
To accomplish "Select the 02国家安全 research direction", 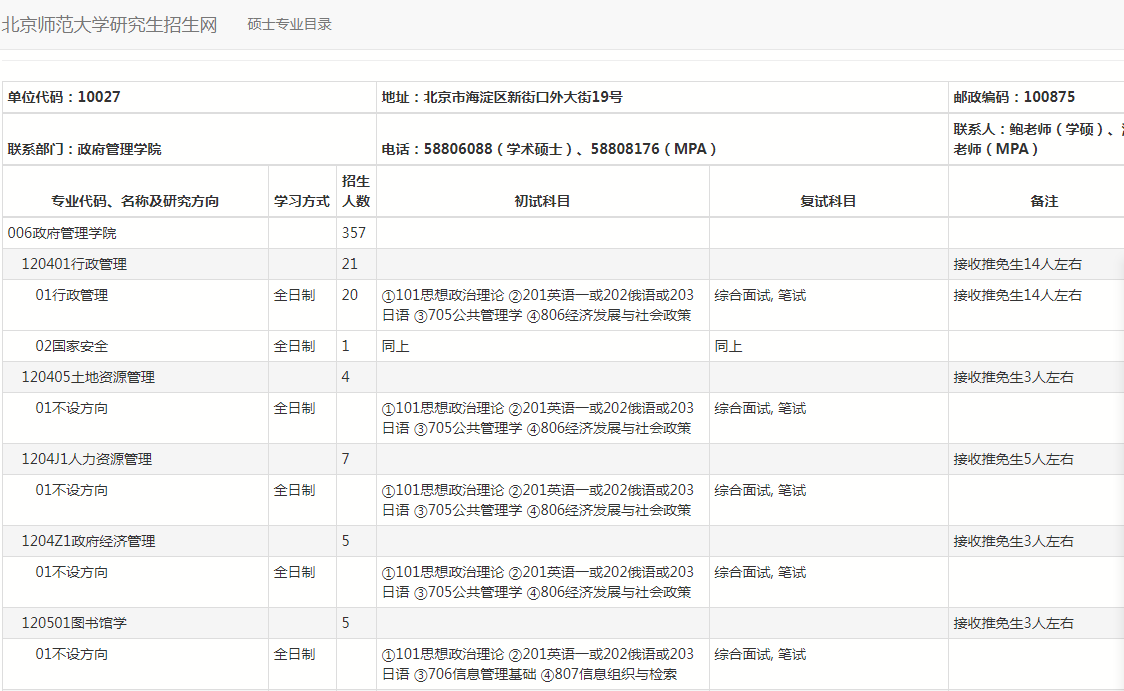I will point(72,346).
